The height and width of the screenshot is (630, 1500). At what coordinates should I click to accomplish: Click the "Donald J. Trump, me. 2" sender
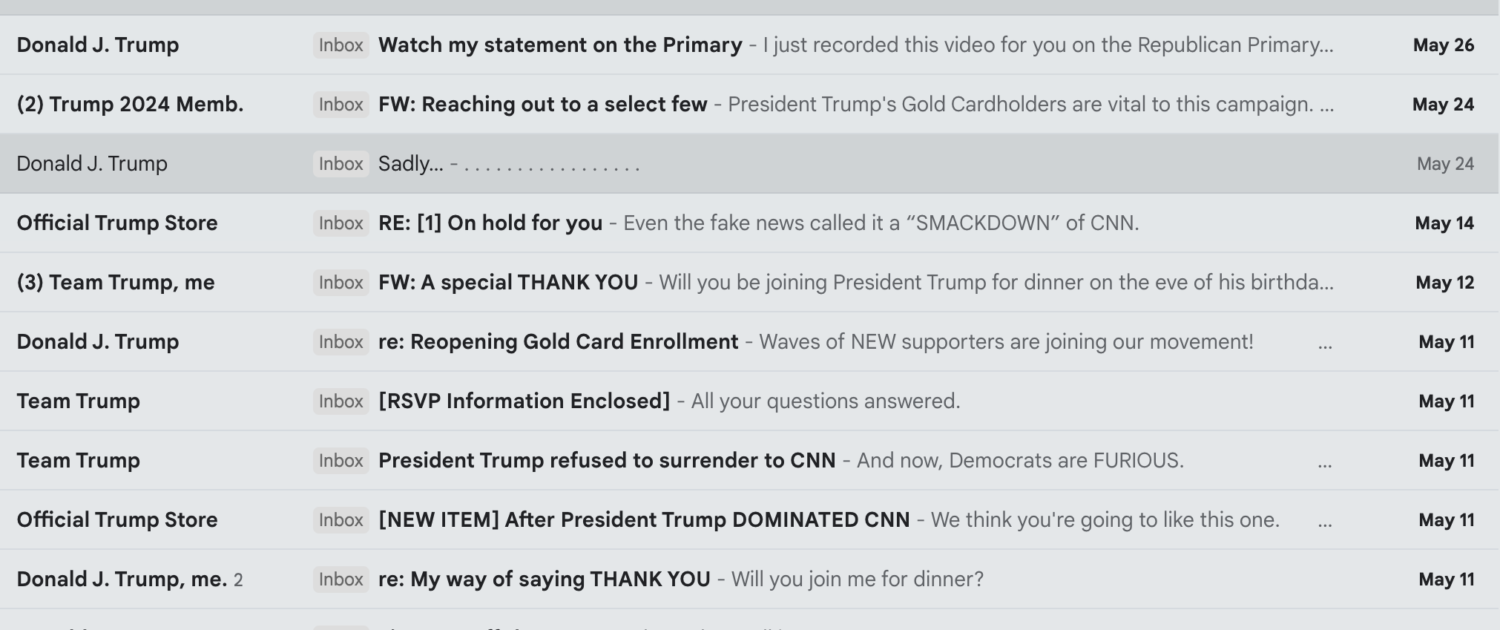[x=129, y=579]
